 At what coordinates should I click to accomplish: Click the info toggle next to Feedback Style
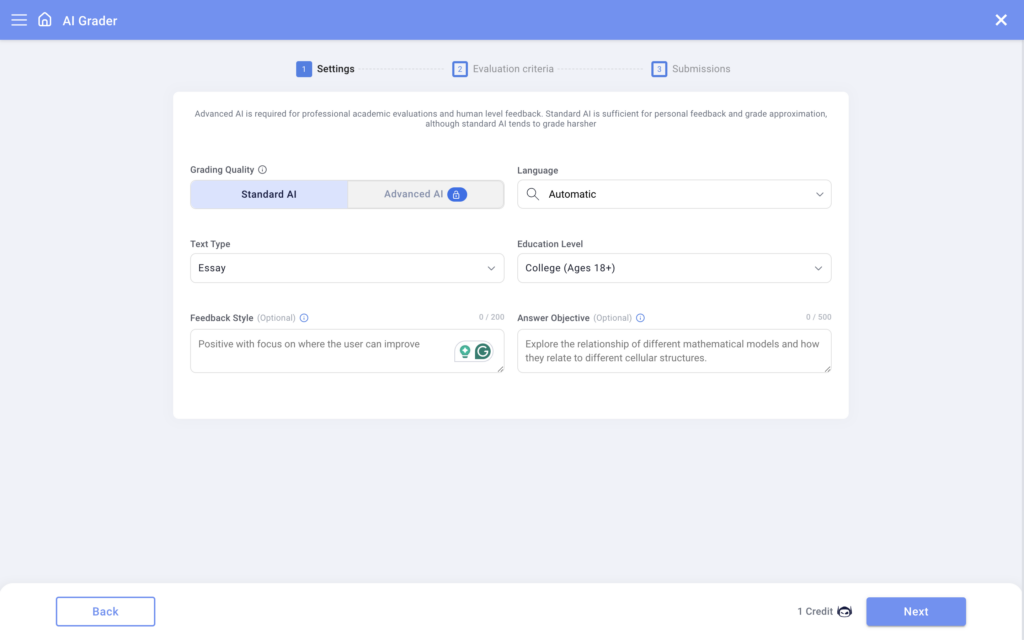click(305, 317)
